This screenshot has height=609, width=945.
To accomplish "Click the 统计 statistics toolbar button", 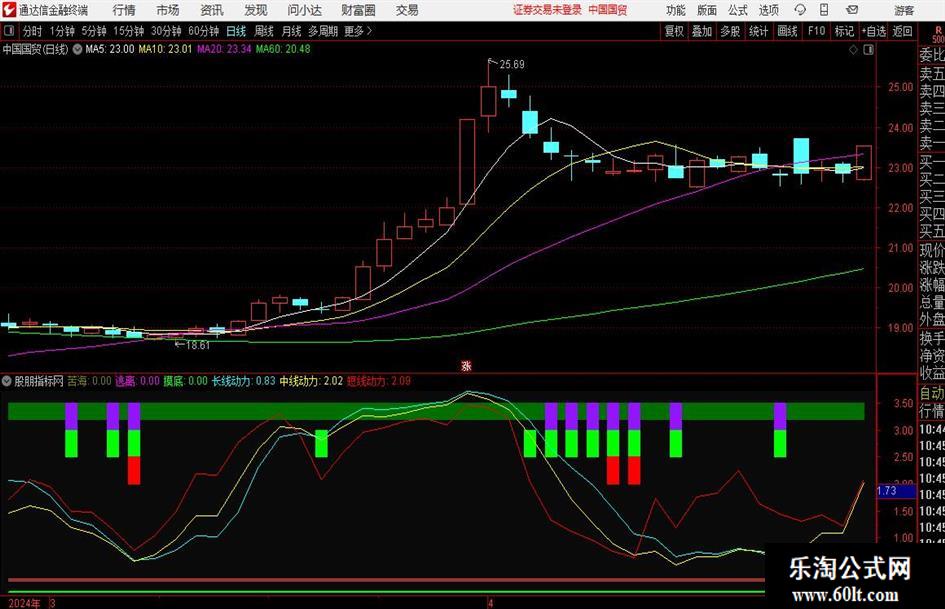I will [758, 31].
